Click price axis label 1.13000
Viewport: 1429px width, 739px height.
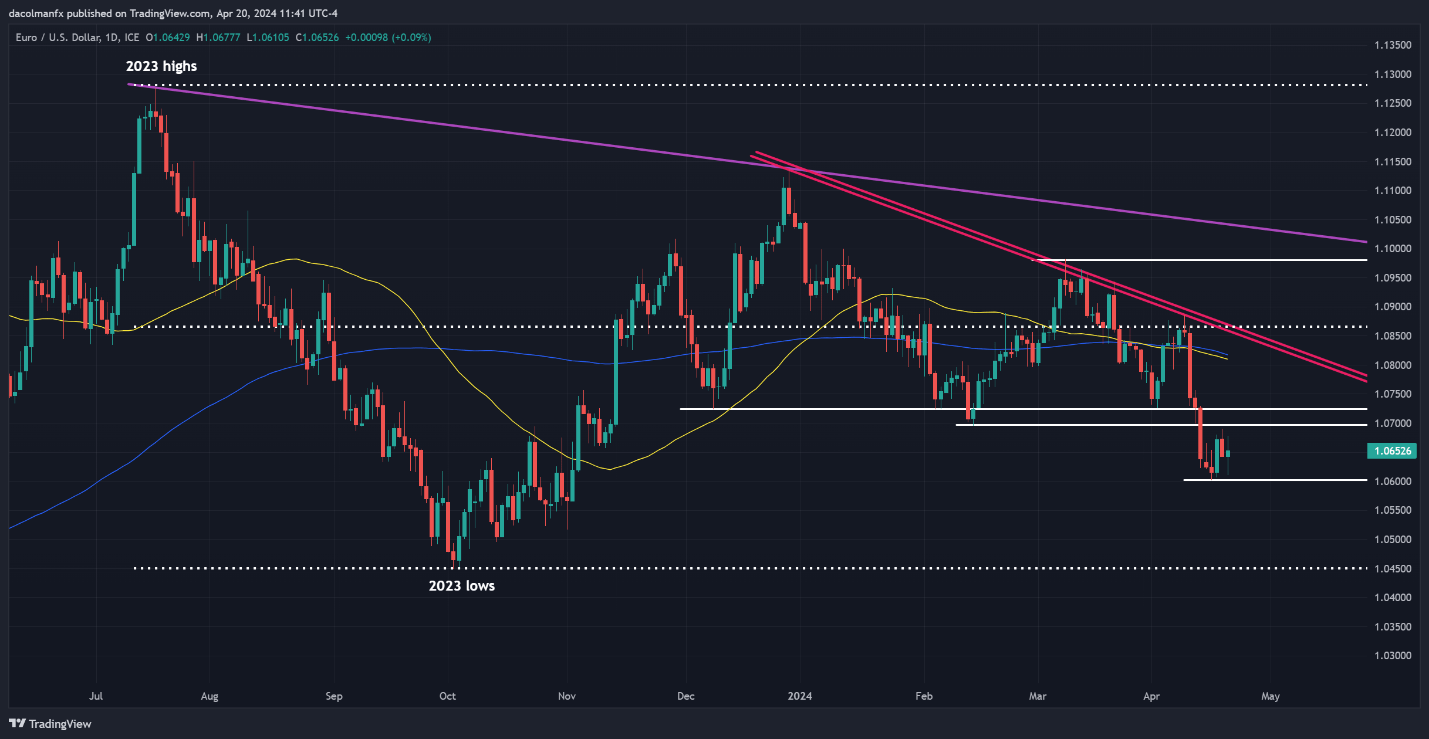(1393, 75)
